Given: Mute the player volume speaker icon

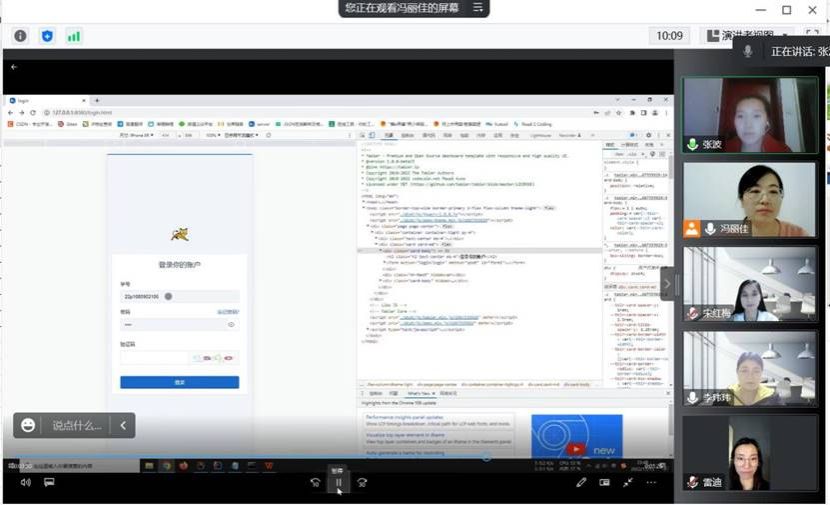Looking at the screenshot, I should (x=25, y=482).
